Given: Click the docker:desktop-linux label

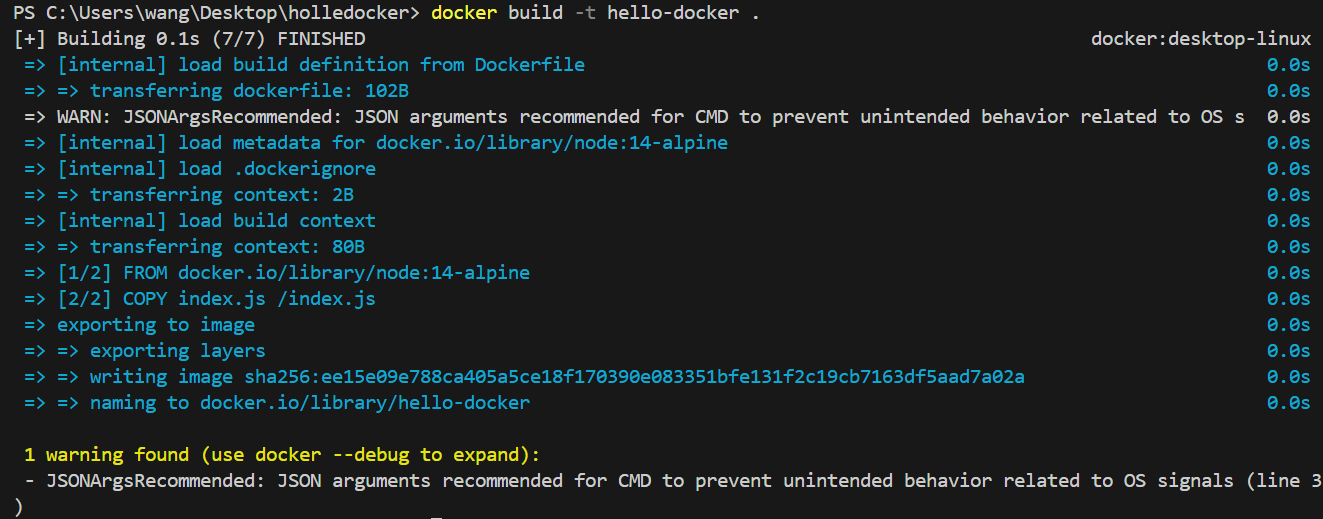Looking at the screenshot, I should [1200, 39].
